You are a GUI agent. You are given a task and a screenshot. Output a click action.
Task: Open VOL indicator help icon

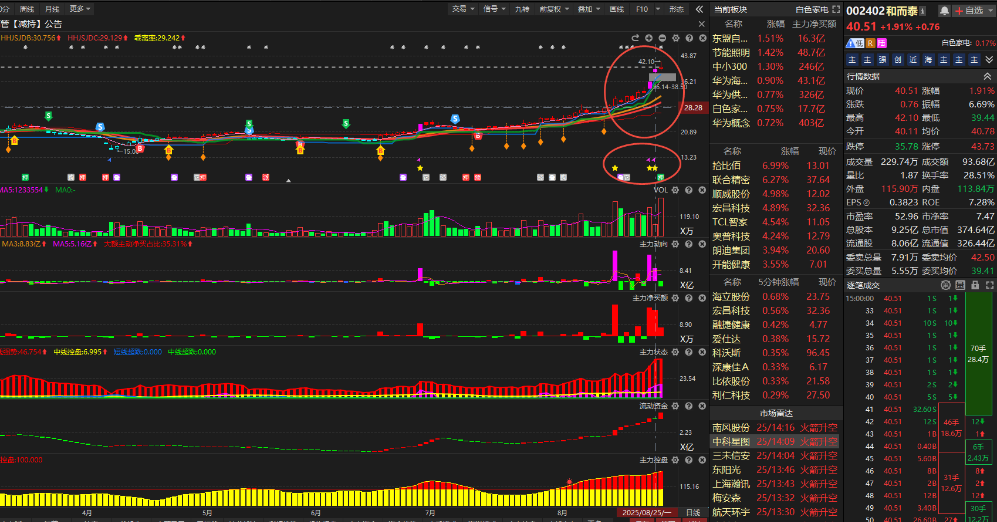[x=689, y=189]
